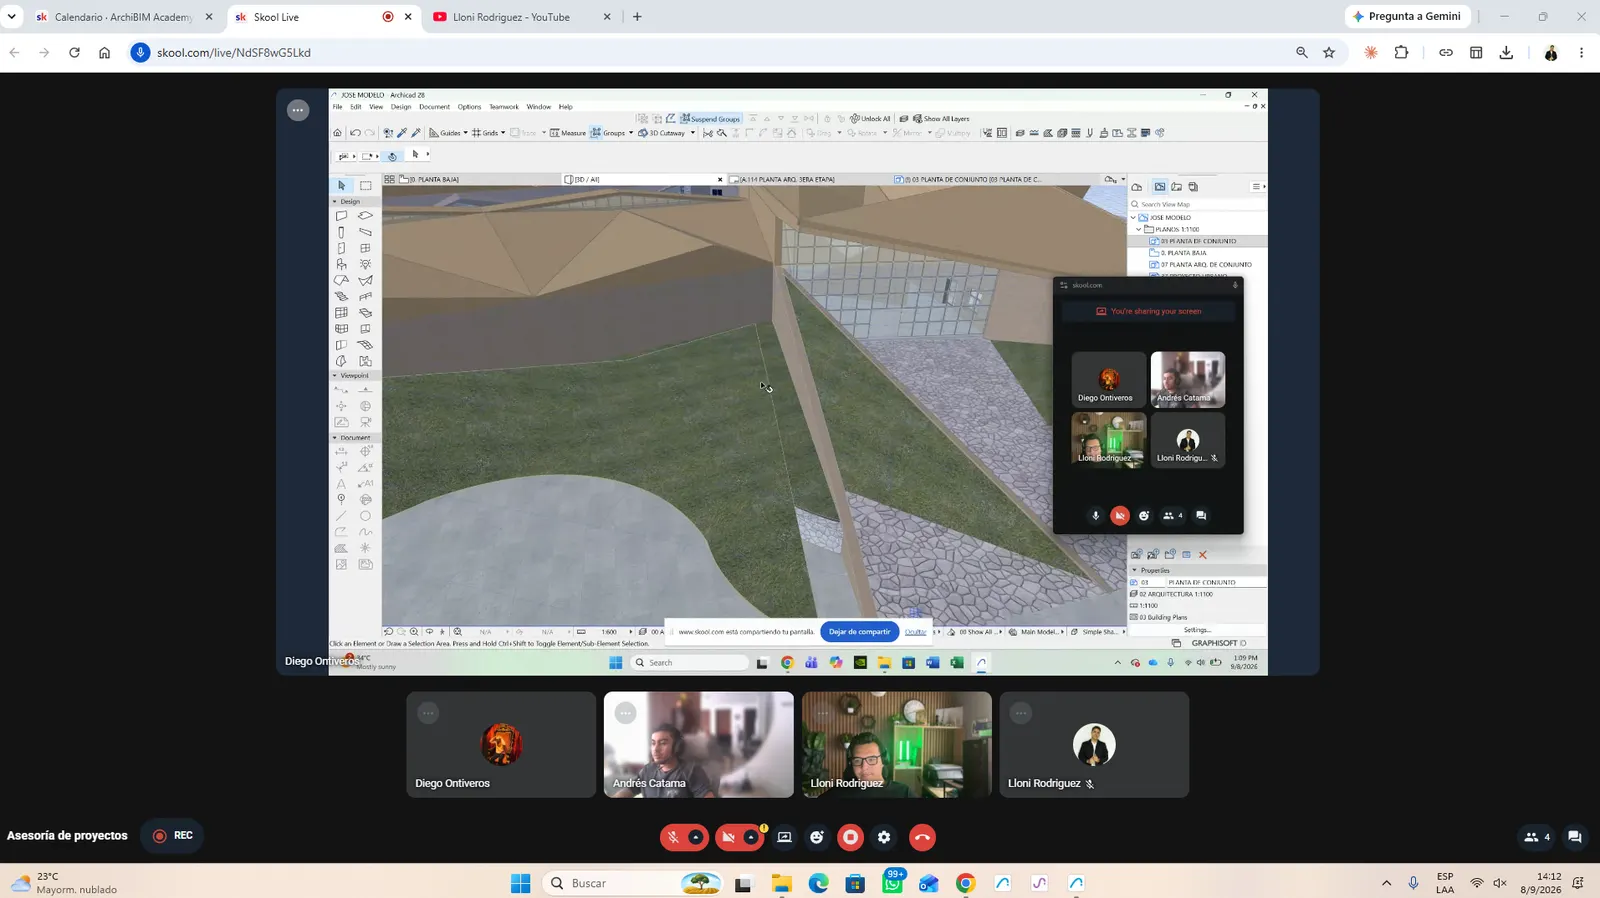Select Andrés Catama video thumbnail
This screenshot has height=898, width=1600.
tap(699, 745)
